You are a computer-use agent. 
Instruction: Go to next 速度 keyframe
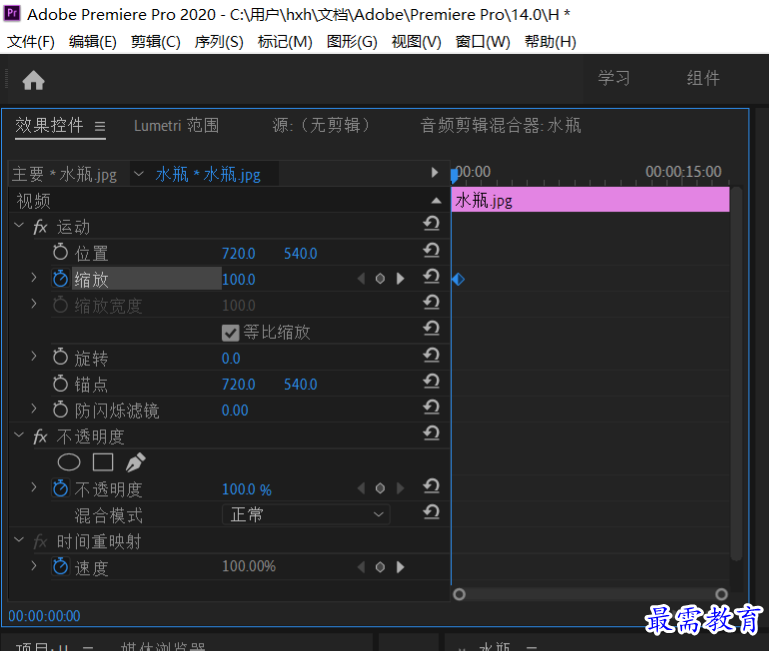[x=400, y=568]
